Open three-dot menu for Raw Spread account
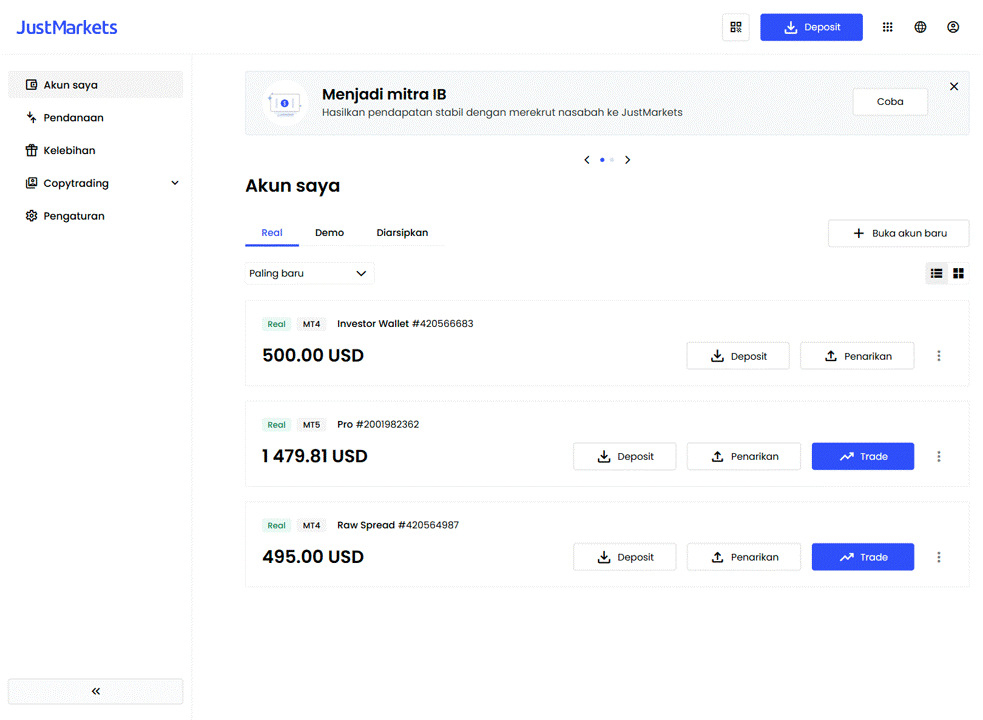The image size is (983, 720). pyautogui.click(x=938, y=557)
